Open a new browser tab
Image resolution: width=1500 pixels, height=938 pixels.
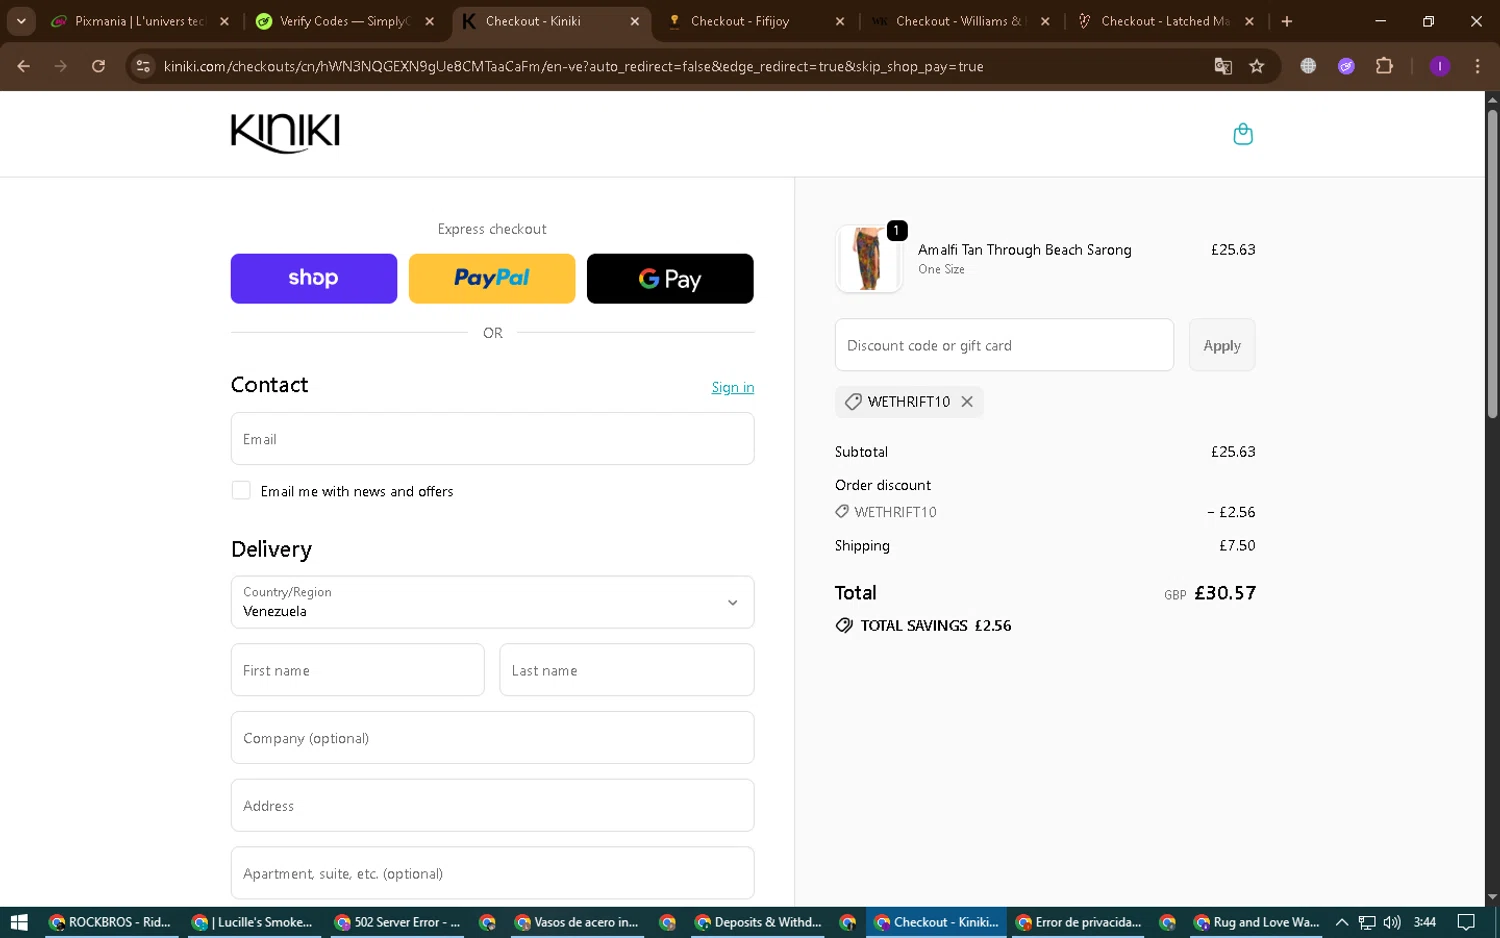point(1287,21)
